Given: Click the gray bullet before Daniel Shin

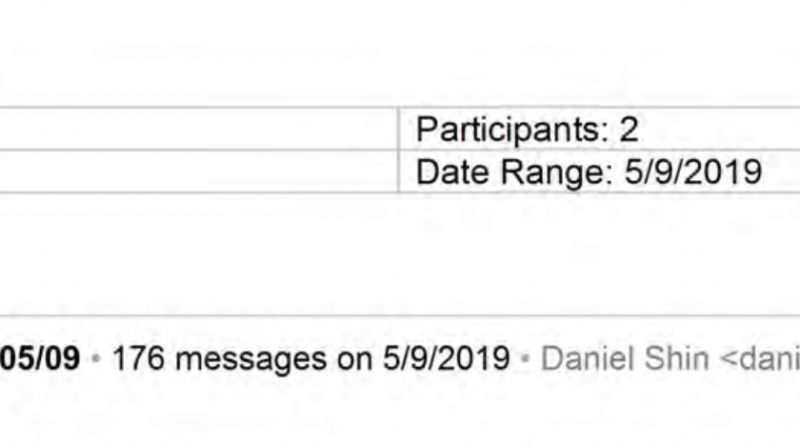Looking at the screenshot, I should [x=525, y=358].
